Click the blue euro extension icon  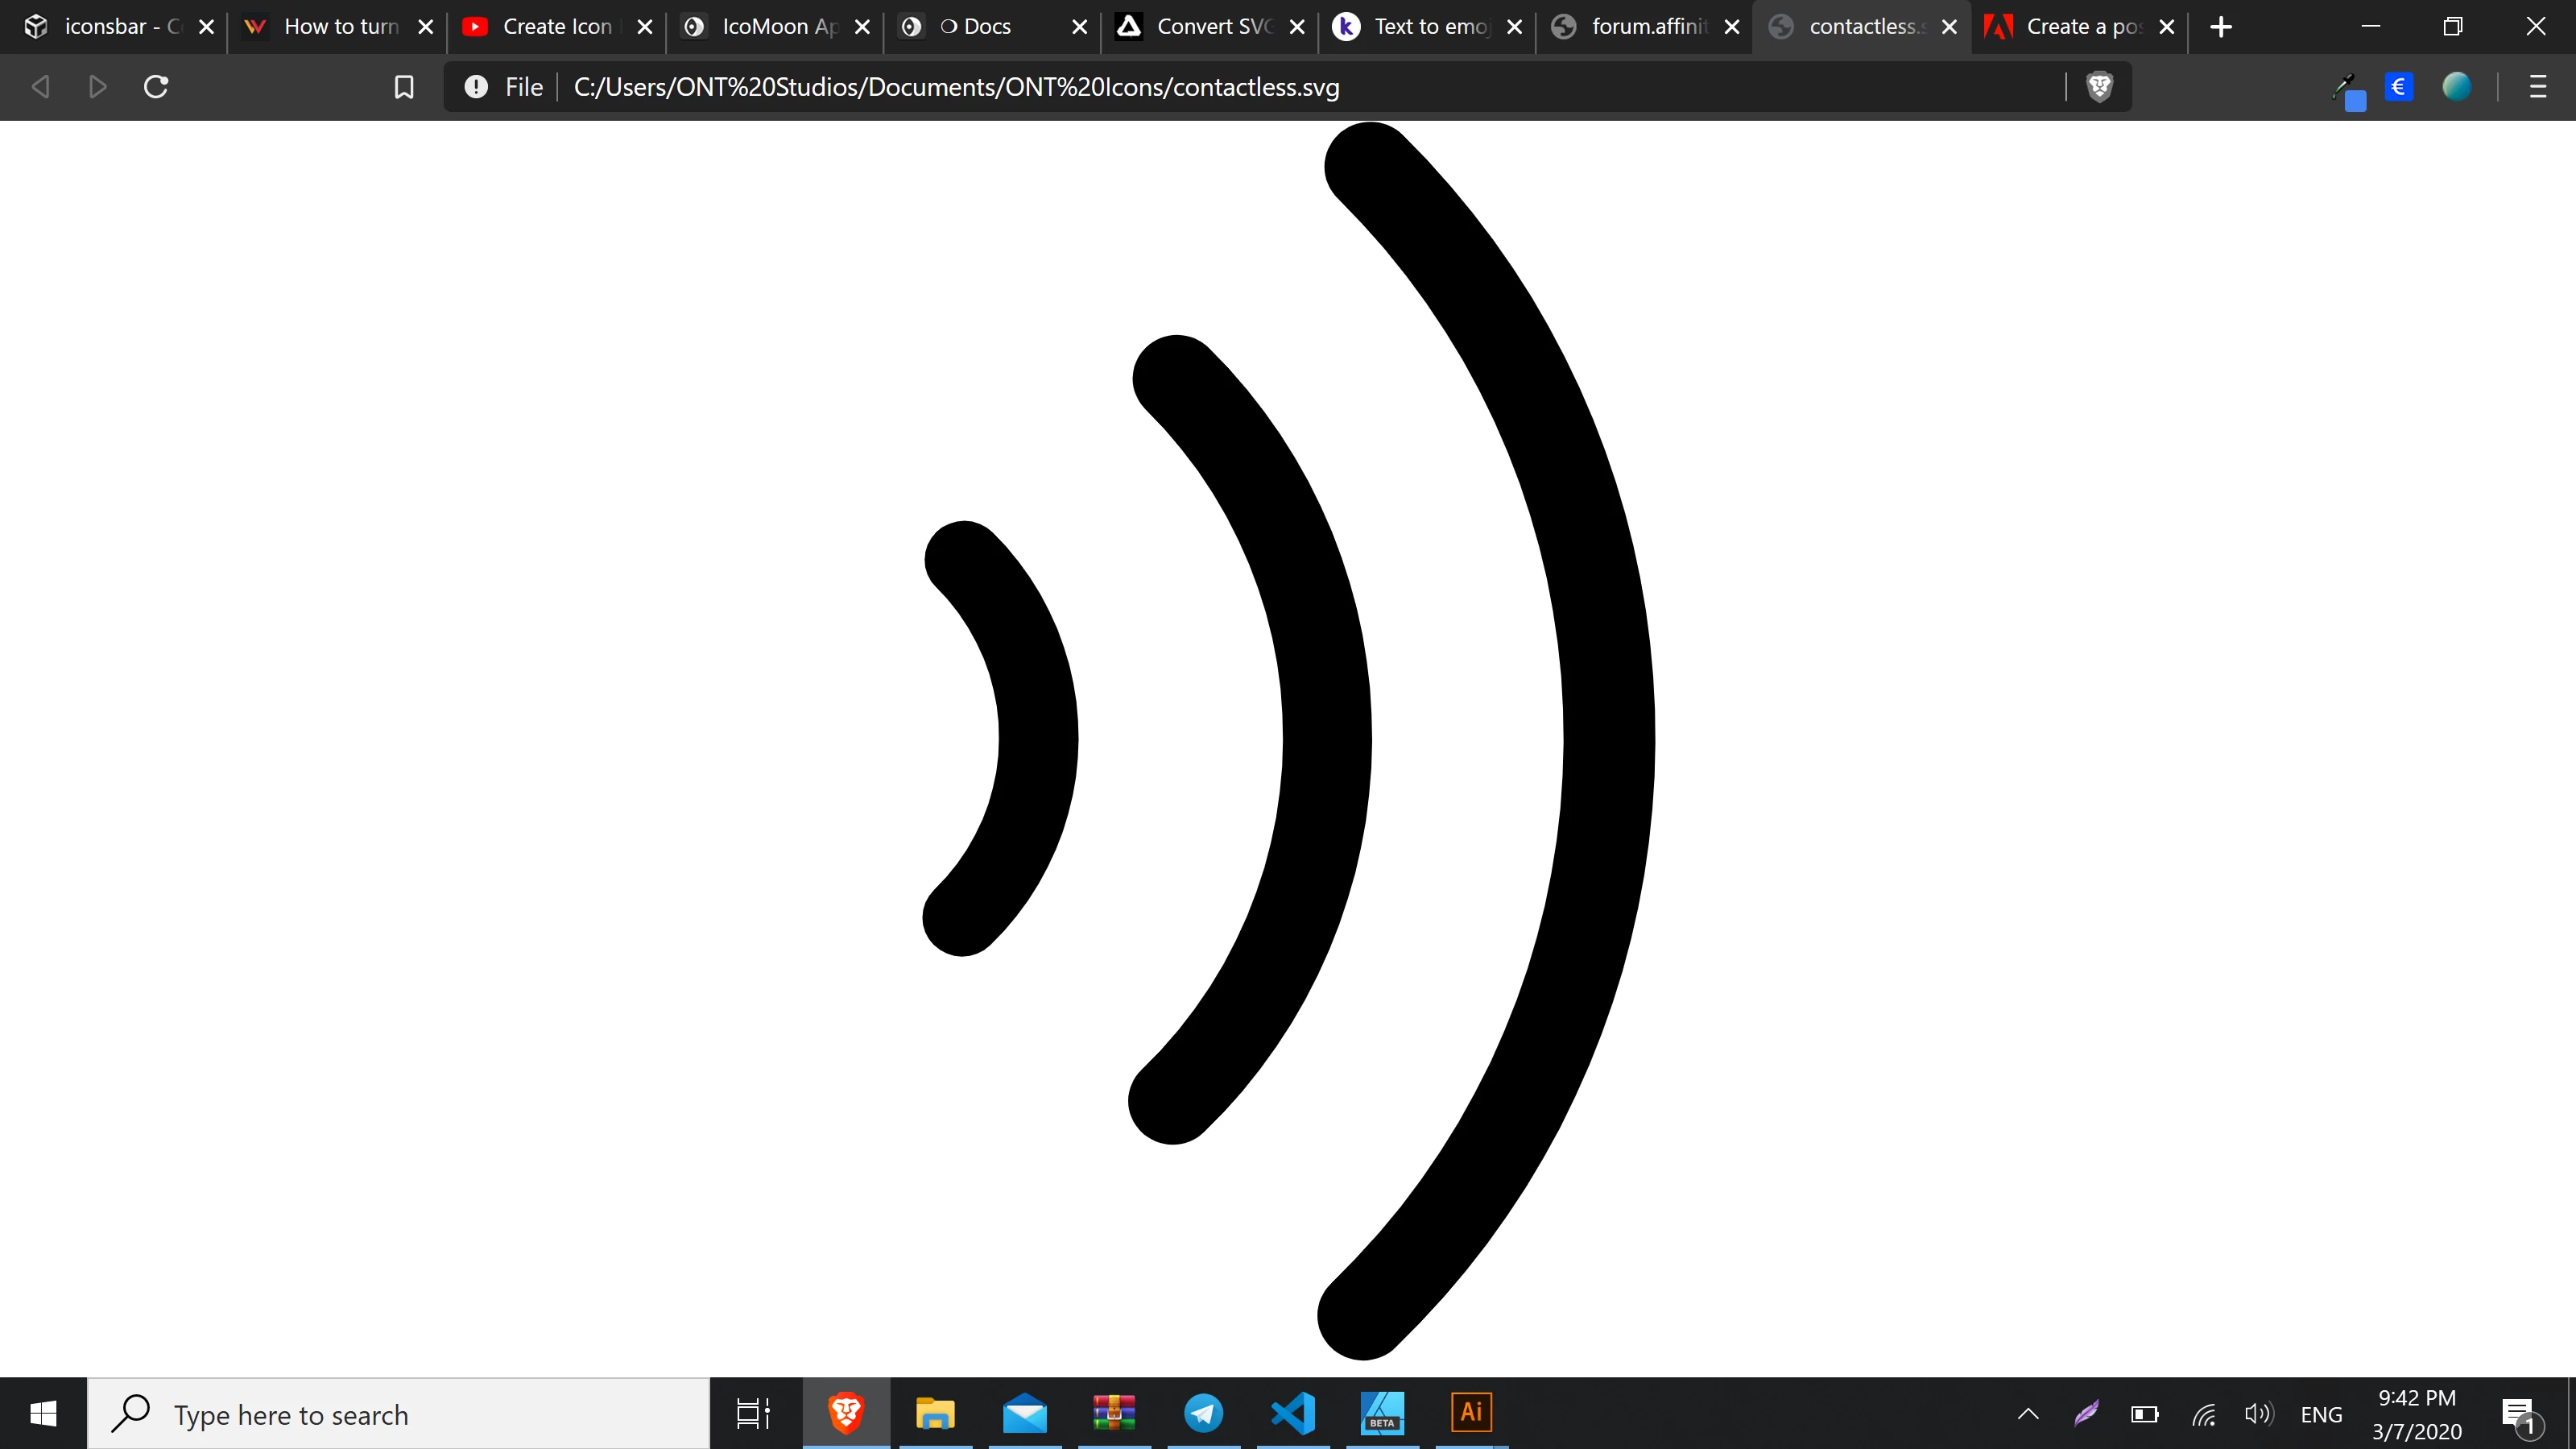click(2398, 87)
